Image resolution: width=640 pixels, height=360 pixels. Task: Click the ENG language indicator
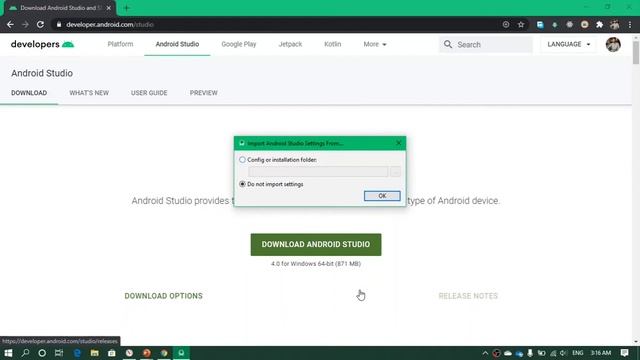[578, 353]
